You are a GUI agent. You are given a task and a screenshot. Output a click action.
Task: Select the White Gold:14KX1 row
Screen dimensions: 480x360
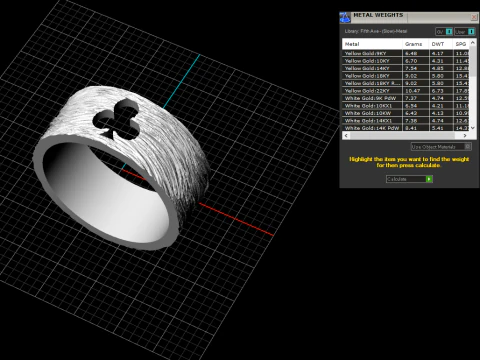[x=405, y=121]
